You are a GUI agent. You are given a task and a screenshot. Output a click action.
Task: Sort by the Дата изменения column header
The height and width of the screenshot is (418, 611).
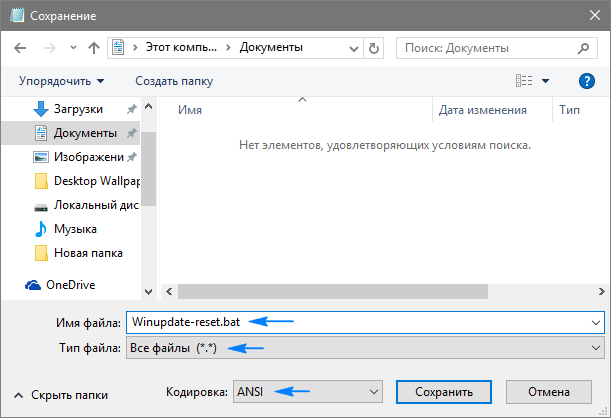(x=482, y=111)
